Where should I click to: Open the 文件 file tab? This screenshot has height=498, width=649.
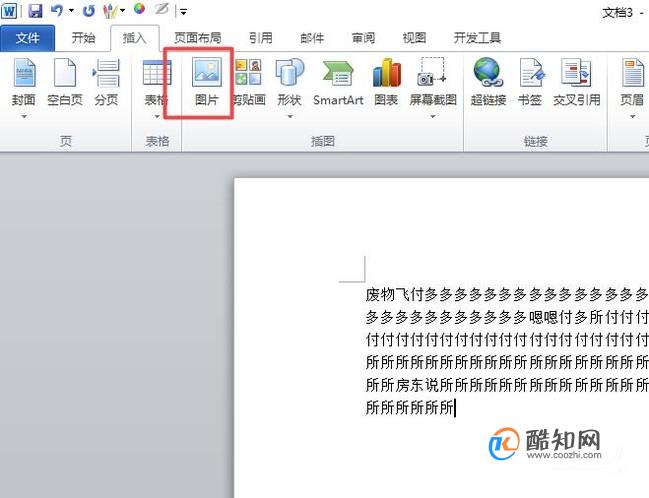pos(27,38)
